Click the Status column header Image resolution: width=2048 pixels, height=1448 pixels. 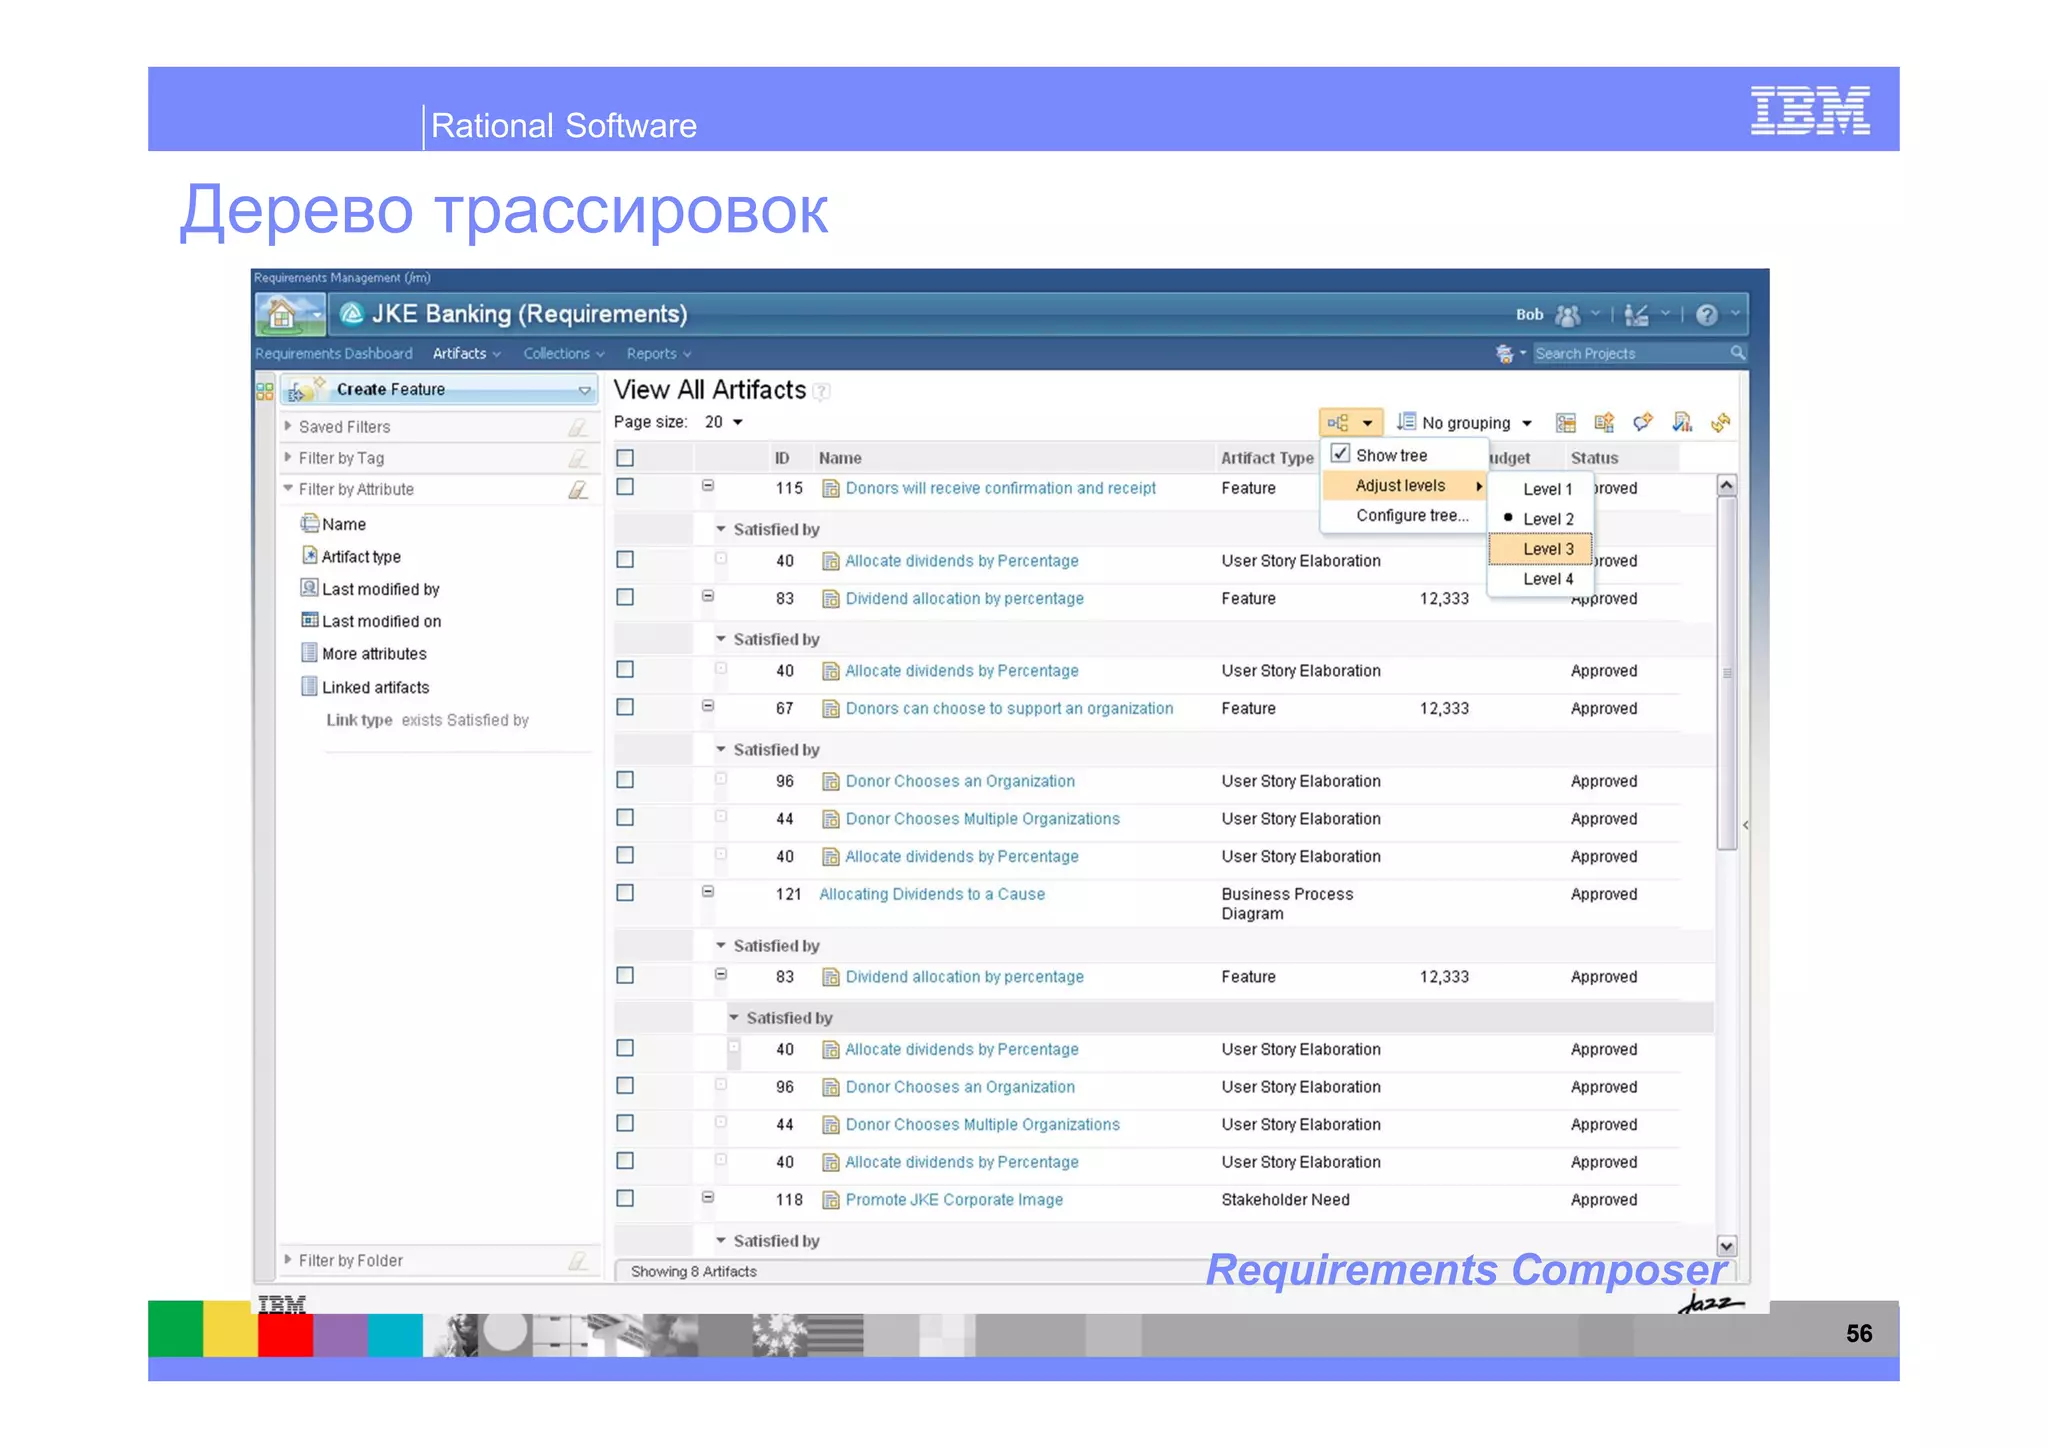1594,458
